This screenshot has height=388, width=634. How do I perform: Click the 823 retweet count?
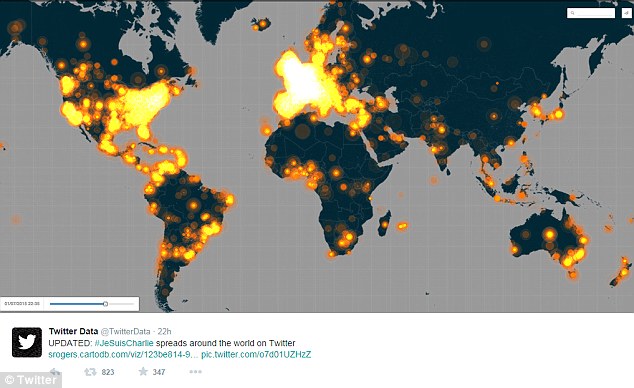tap(108, 372)
